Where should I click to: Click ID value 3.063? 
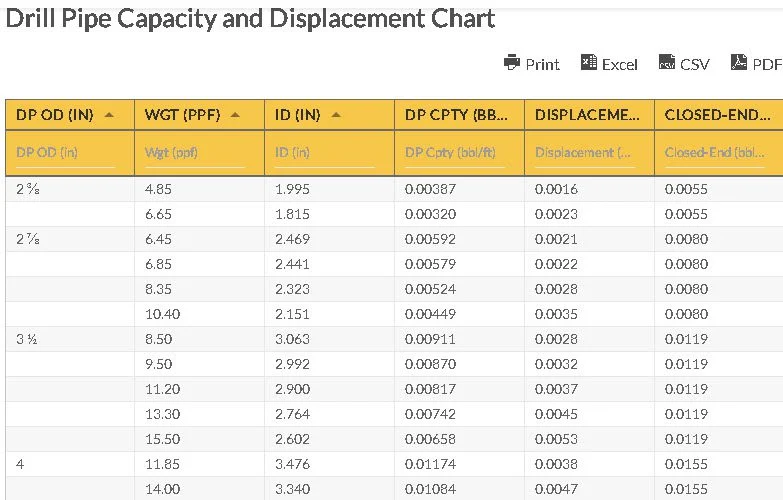[x=292, y=339]
